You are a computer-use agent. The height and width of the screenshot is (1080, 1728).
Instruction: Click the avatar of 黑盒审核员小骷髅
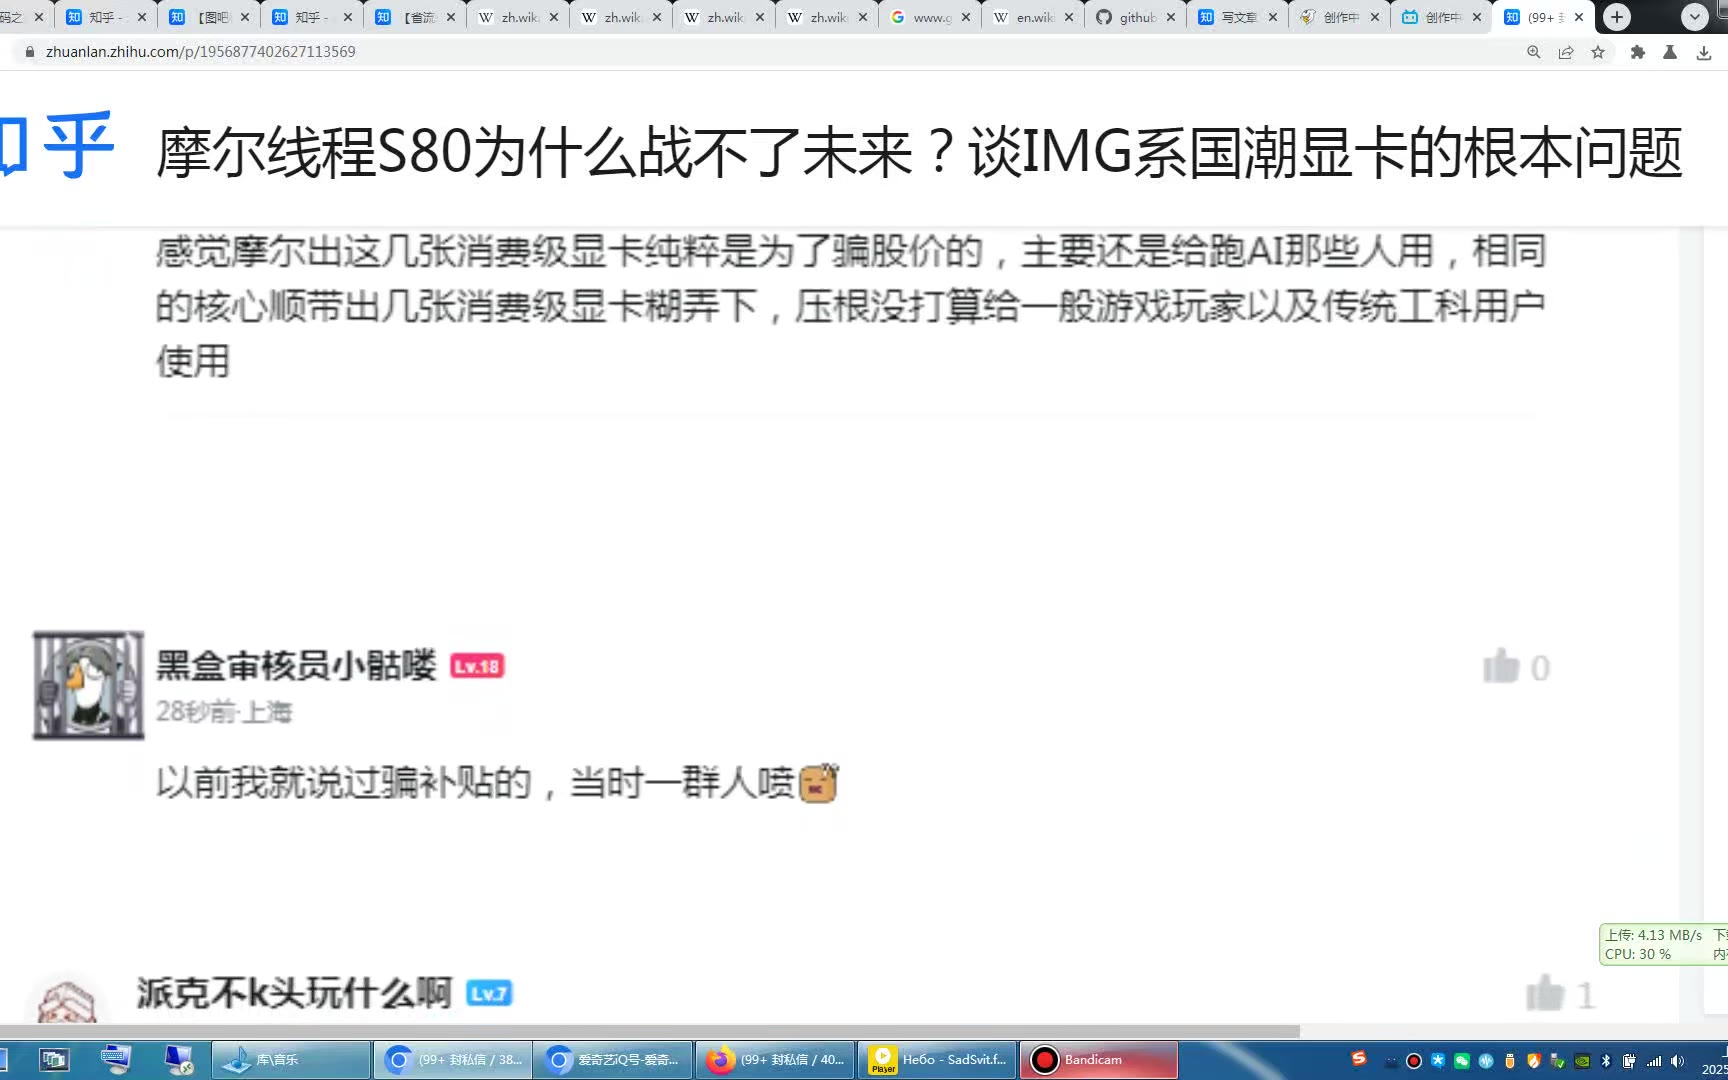pos(88,685)
